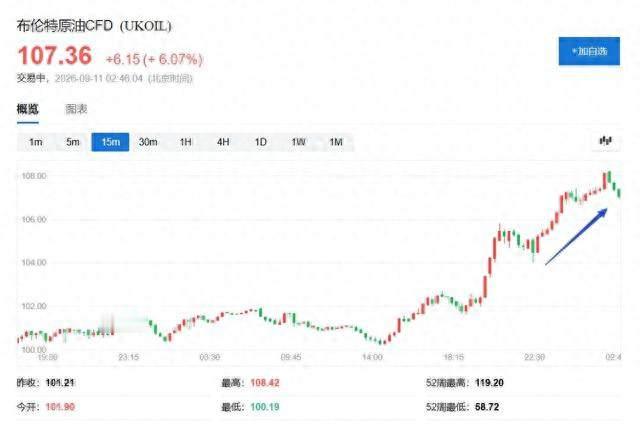
Task: Click the 52周最低 value 58.72
Action: click(x=487, y=407)
